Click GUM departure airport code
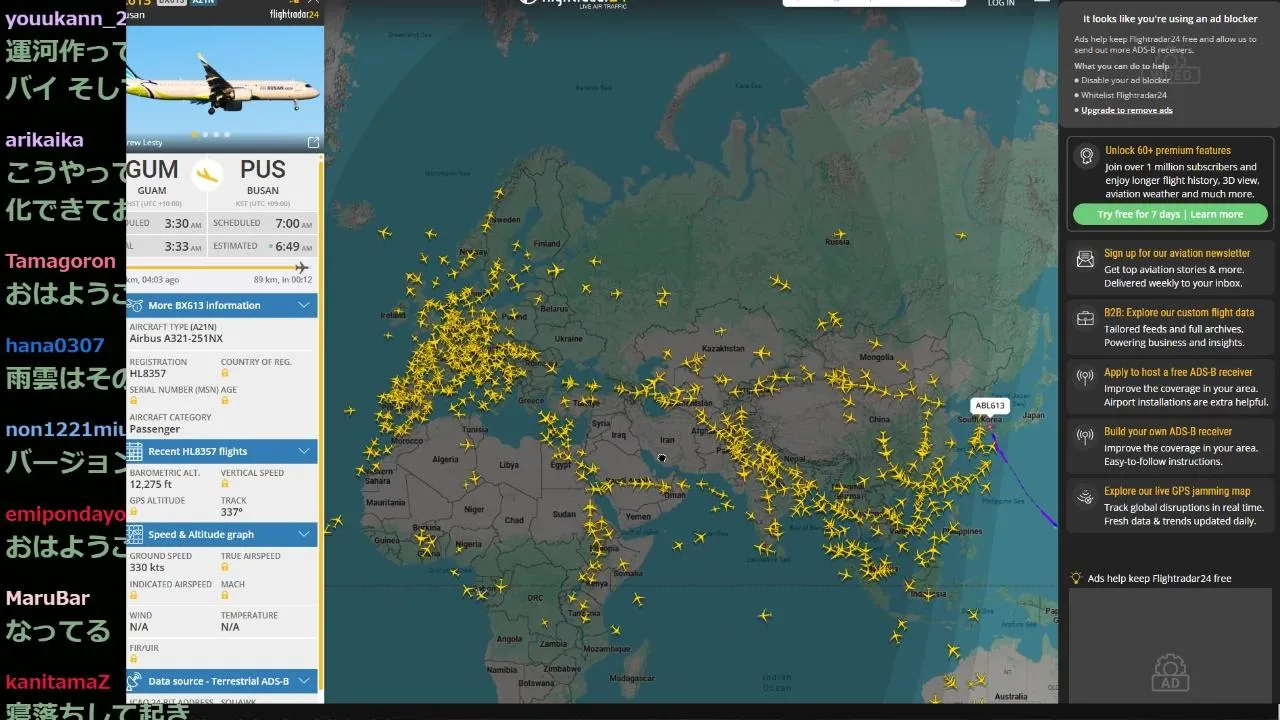Viewport: 1280px width, 720px height. 152,169
